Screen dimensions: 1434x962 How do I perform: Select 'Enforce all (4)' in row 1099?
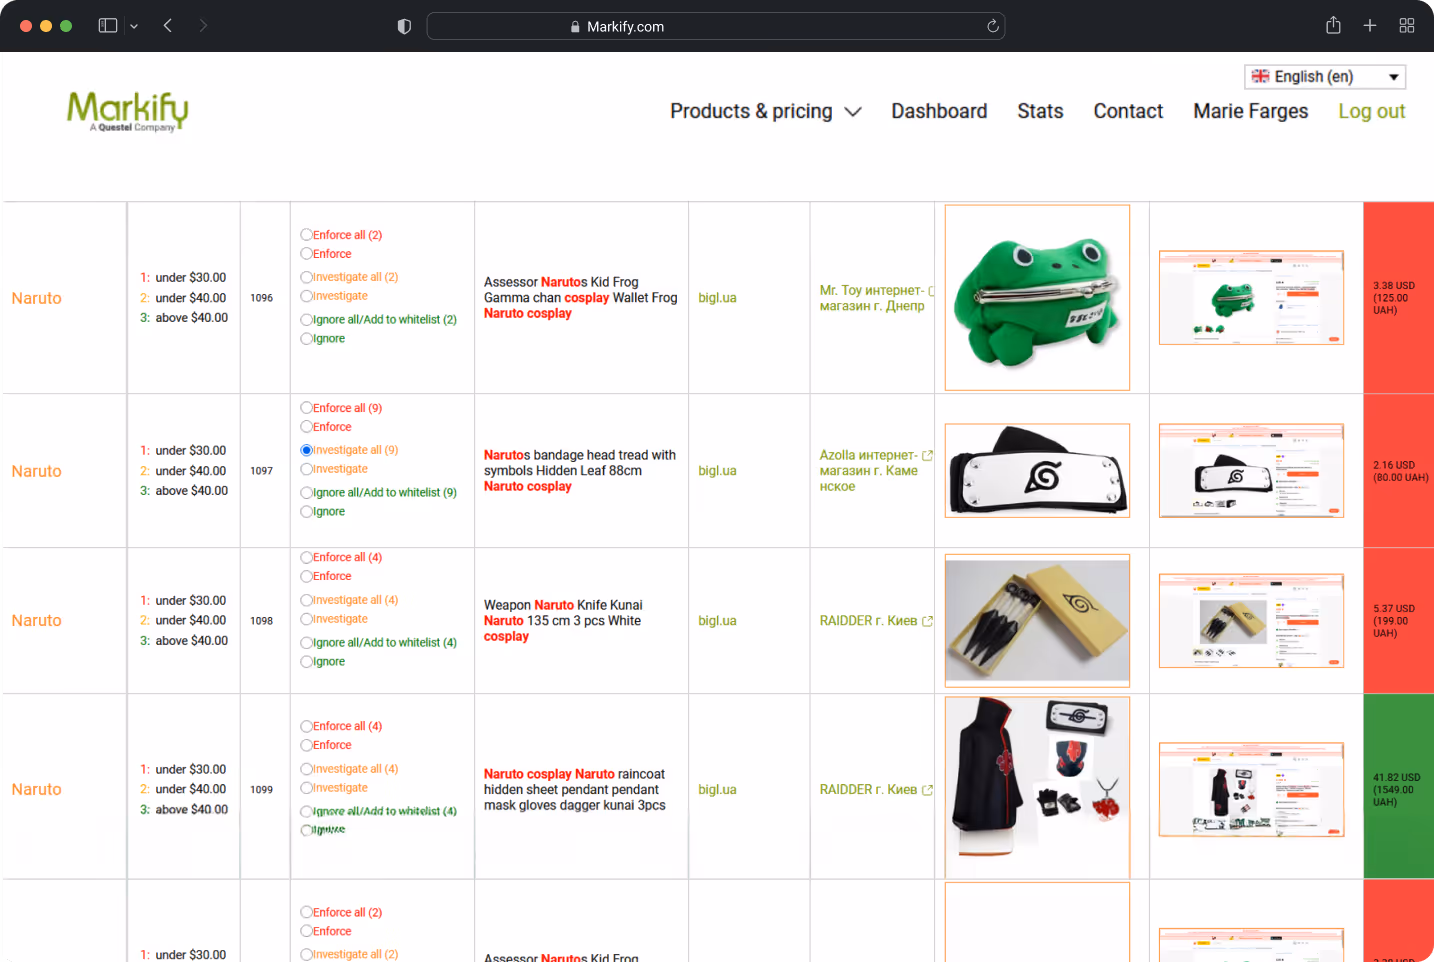(307, 726)
